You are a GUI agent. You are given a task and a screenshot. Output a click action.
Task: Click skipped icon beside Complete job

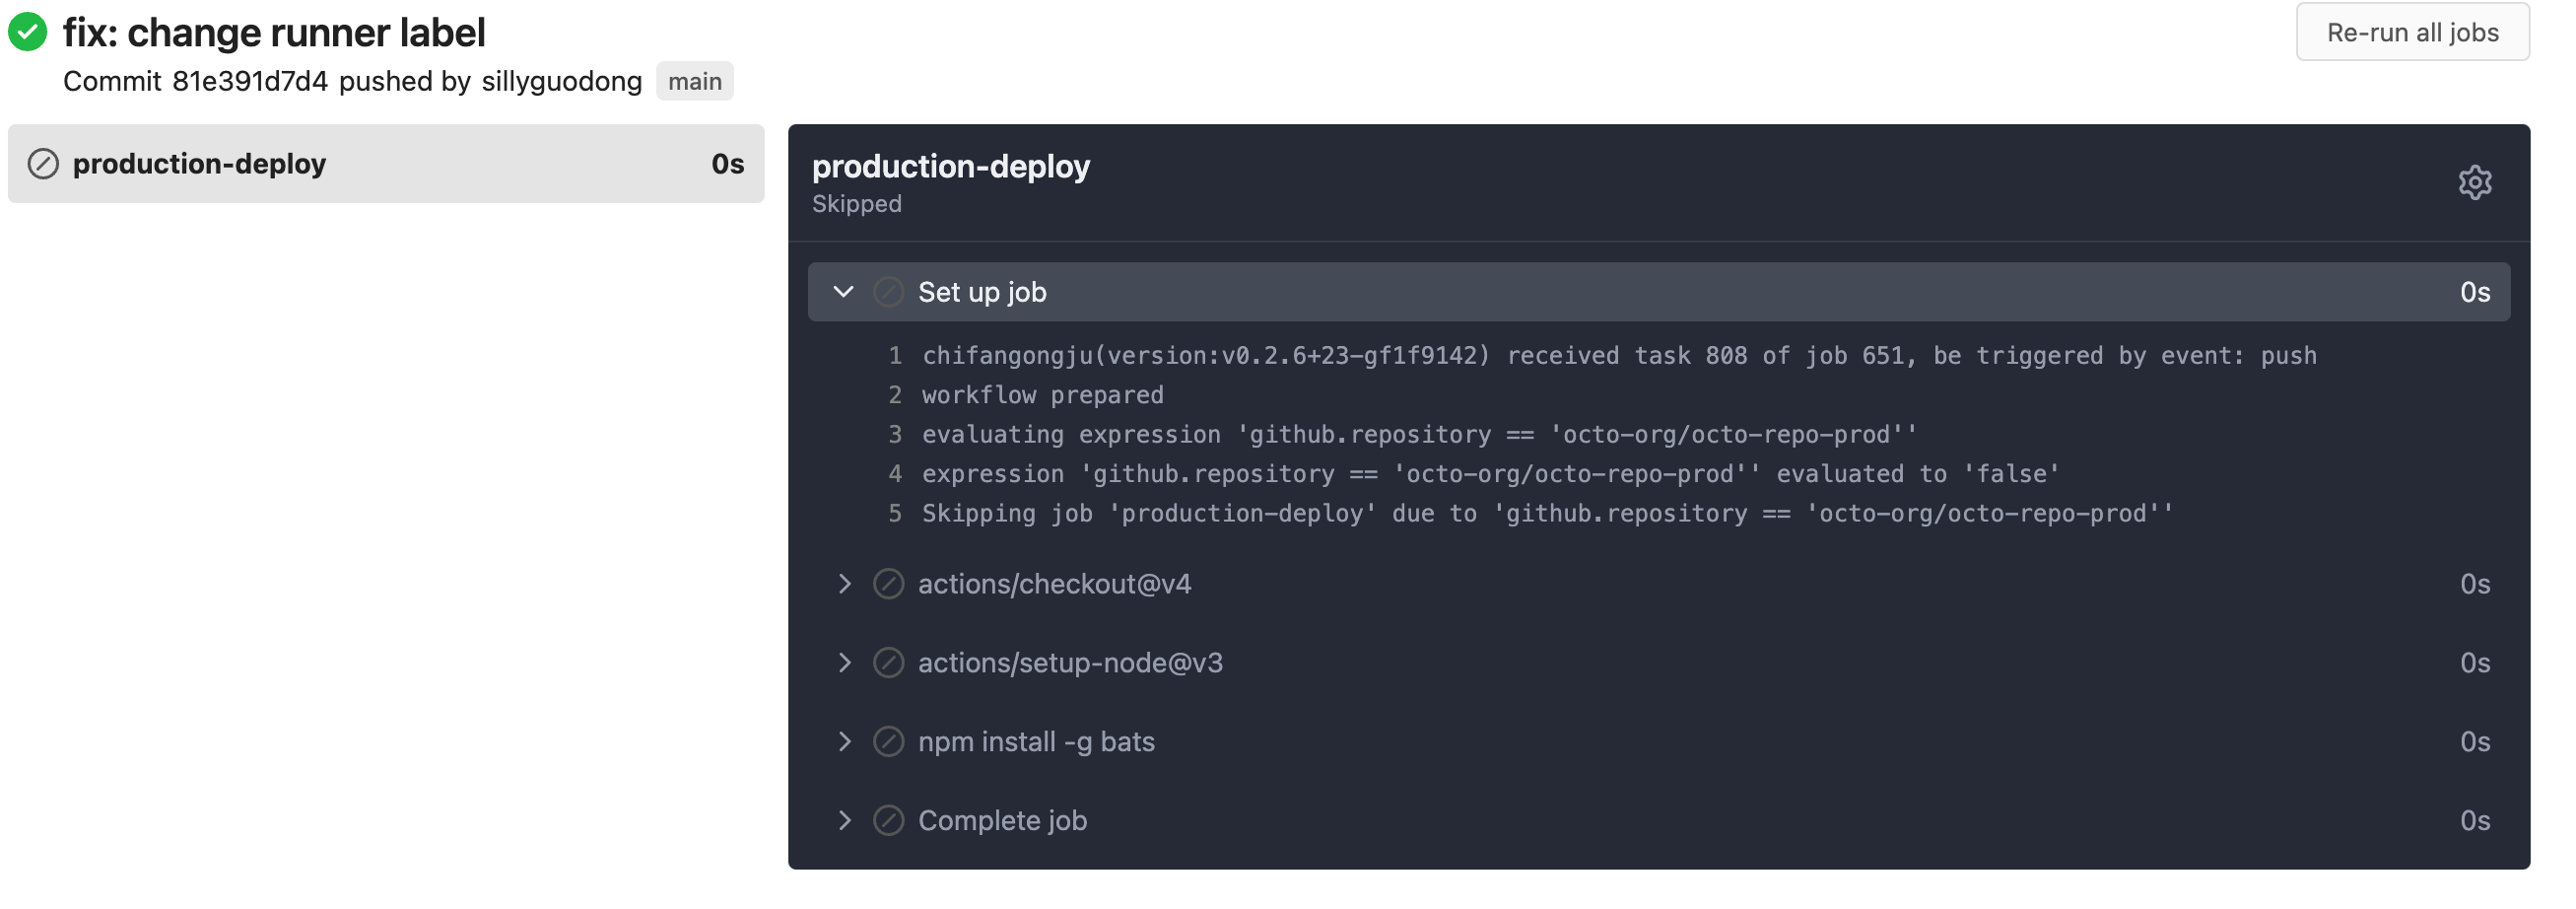888,821
